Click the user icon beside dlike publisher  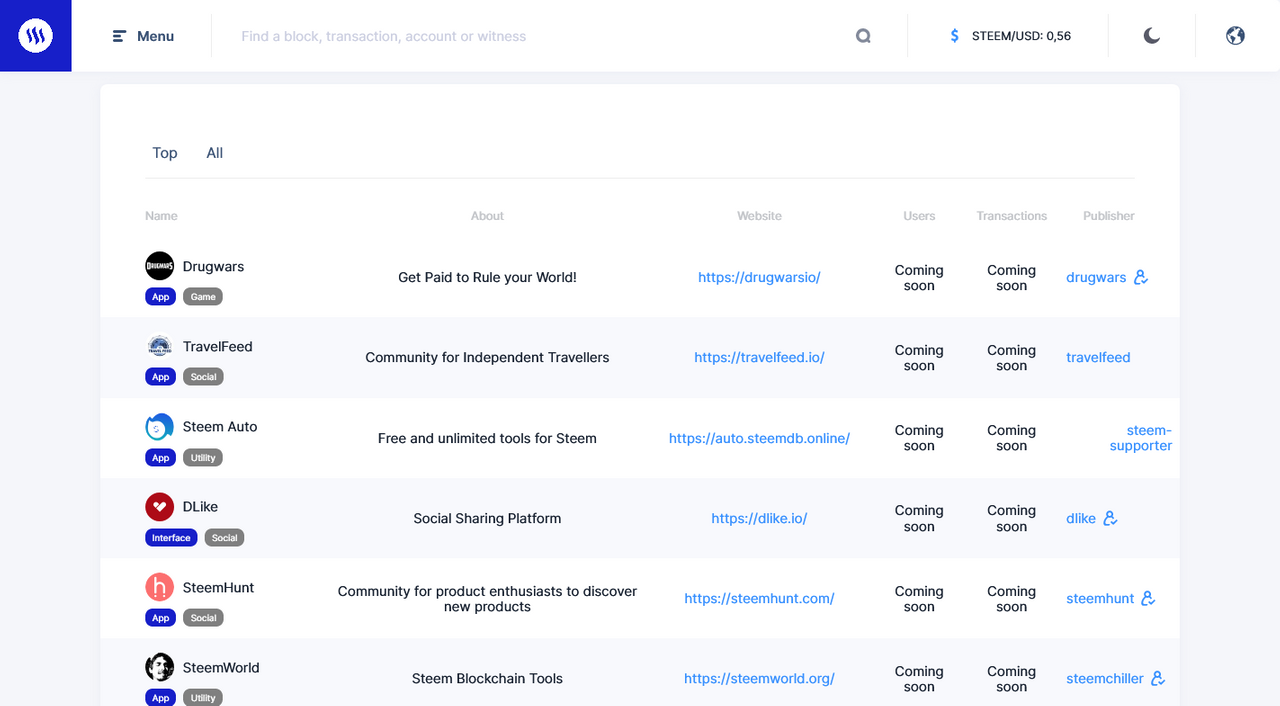point(1110,518)
